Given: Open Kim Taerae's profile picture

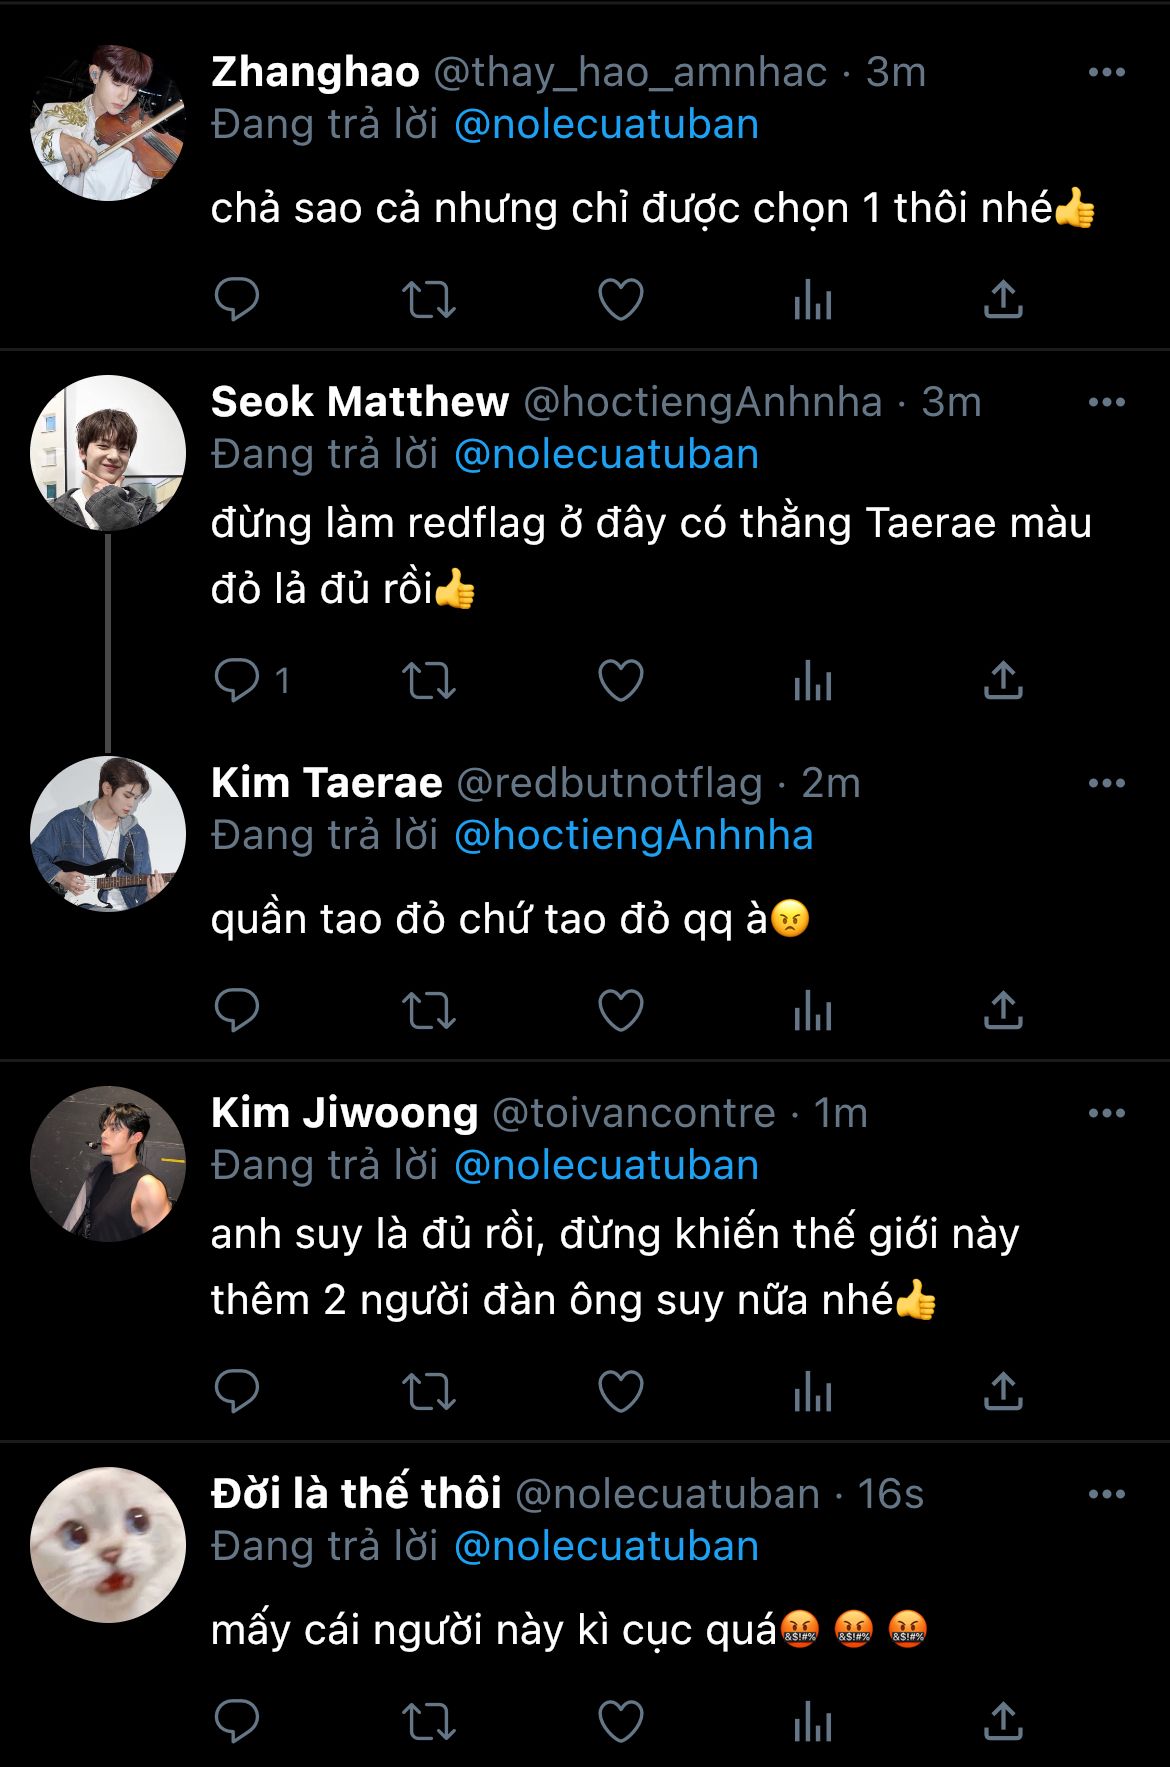Looking at the screenshot, I should pyautogui.click(x=108, y=833).
